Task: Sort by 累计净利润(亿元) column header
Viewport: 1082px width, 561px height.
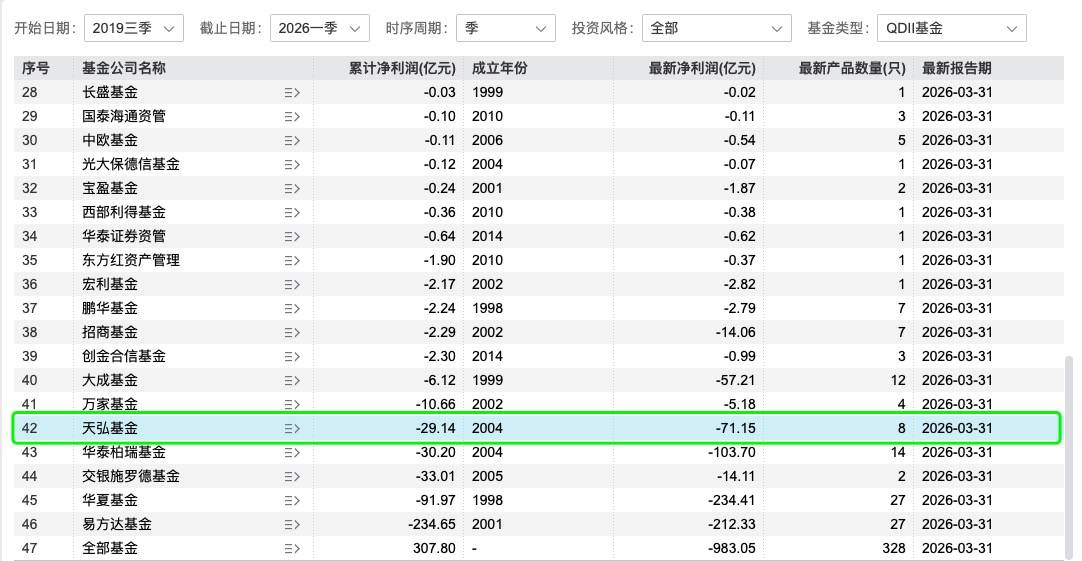Action: coord(402,68)
